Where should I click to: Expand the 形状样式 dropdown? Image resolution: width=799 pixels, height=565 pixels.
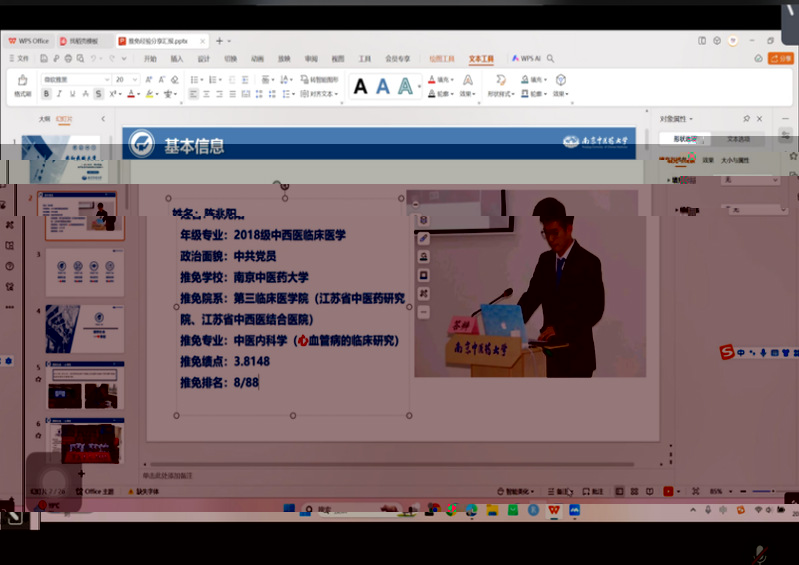(502, 94)
